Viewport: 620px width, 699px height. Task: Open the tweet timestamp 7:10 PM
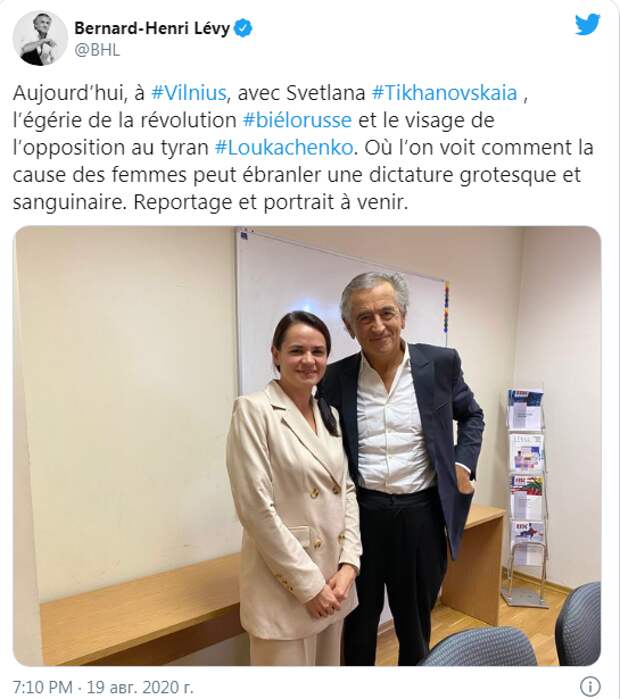42,687
